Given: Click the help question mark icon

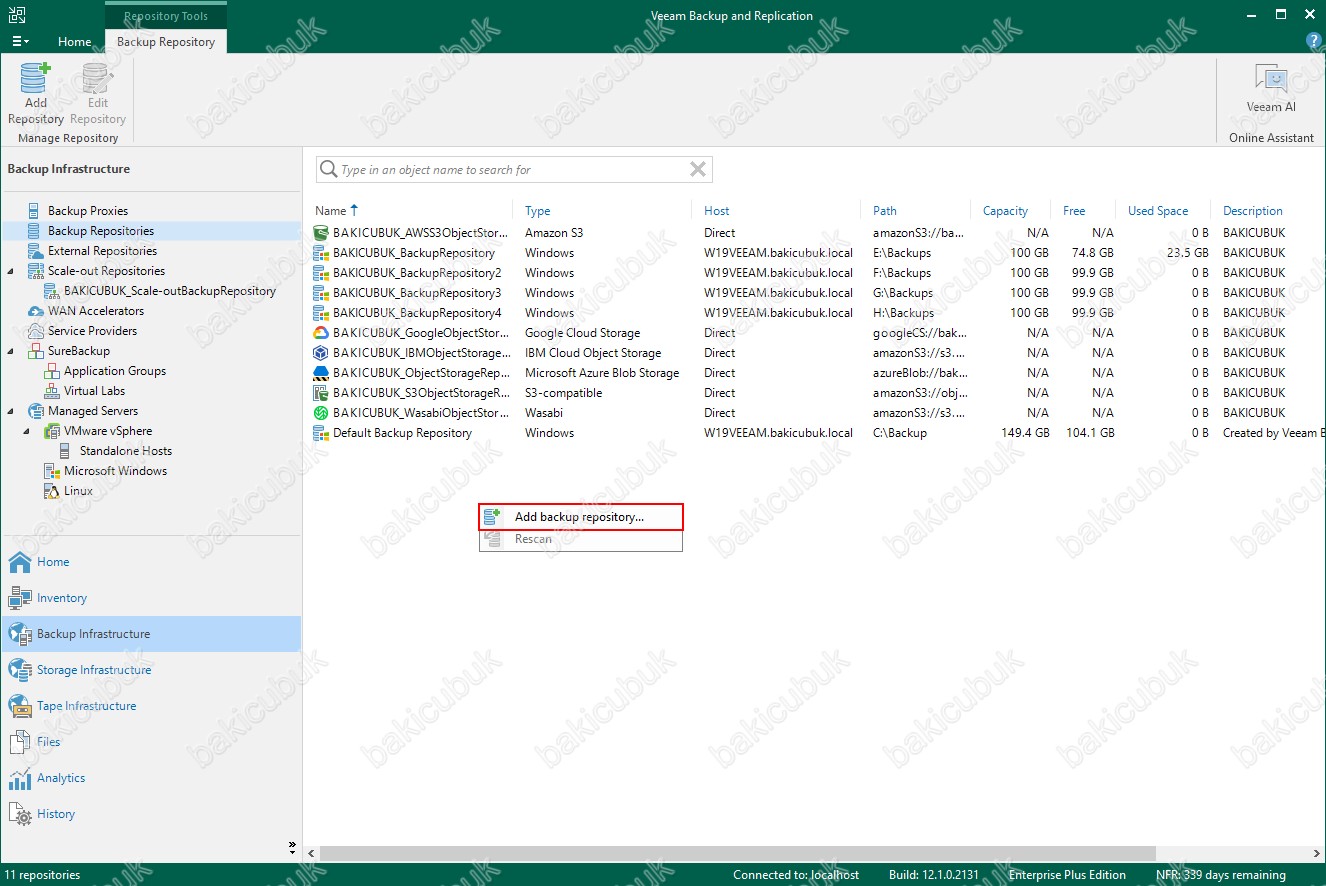Looking at the screenshot, I should coord(1314,41).
